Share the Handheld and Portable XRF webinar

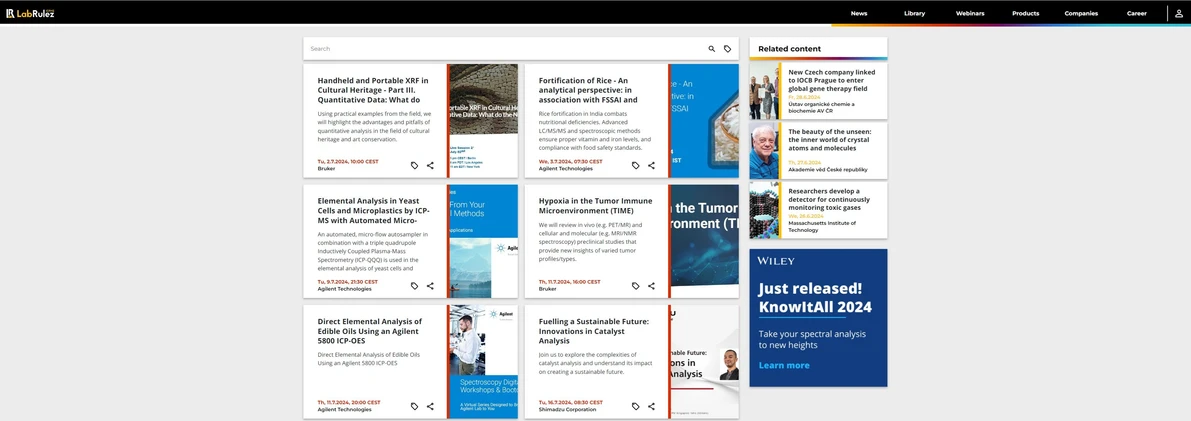(430, 166)
